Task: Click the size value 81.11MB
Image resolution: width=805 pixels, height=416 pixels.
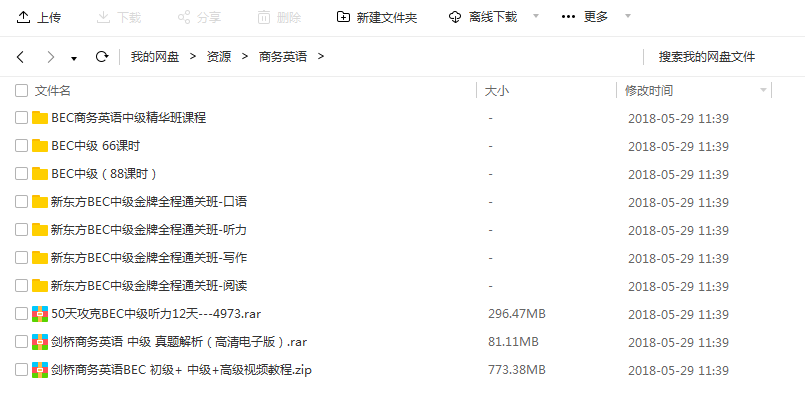Action: click(x=513, y=342)
